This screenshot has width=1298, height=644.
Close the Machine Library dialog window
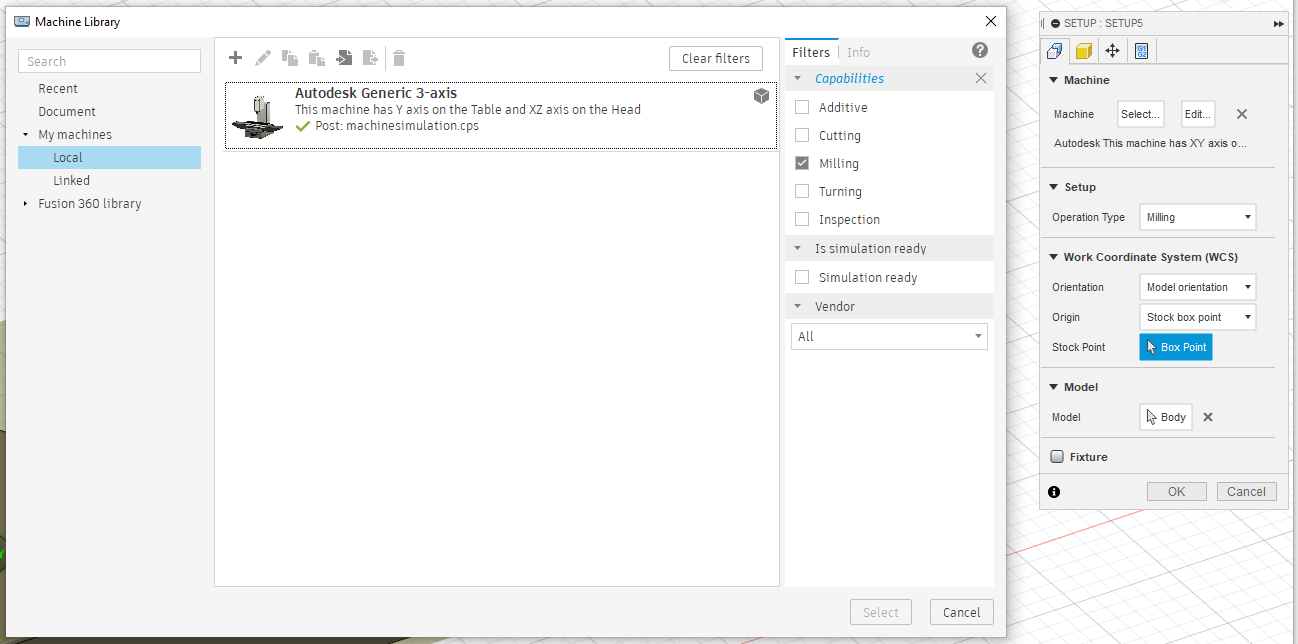991,21
